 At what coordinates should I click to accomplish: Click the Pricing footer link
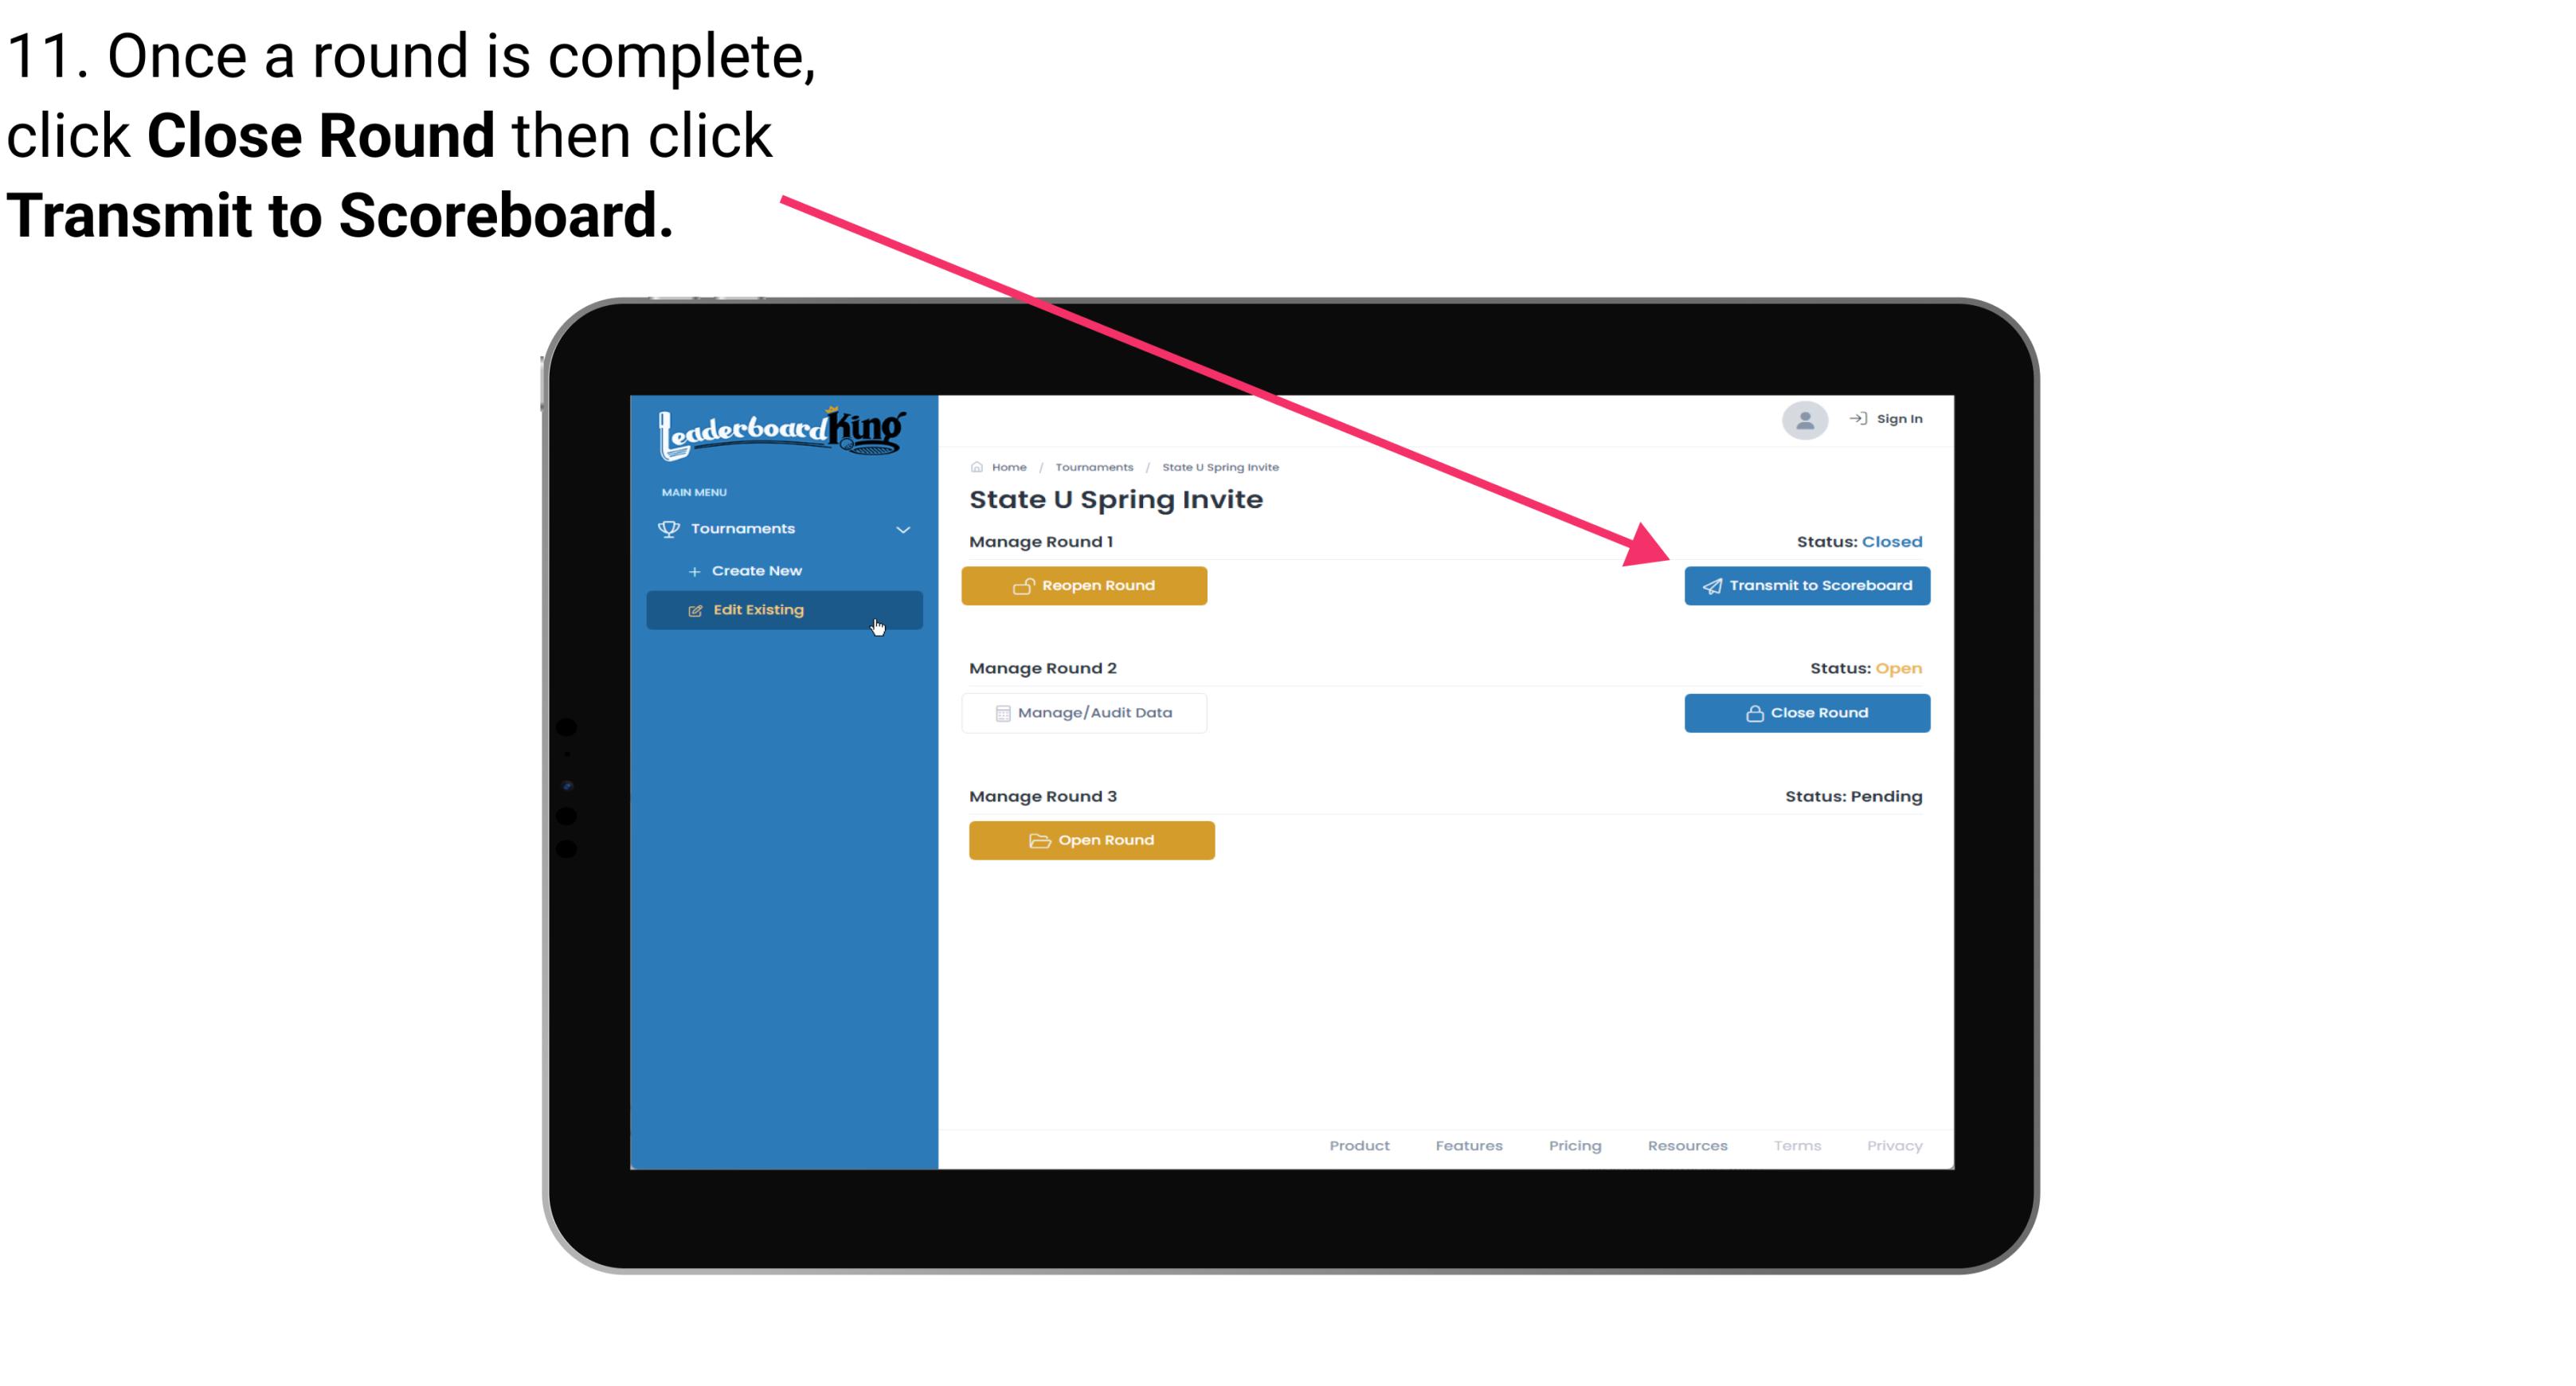point(1572,1145)
